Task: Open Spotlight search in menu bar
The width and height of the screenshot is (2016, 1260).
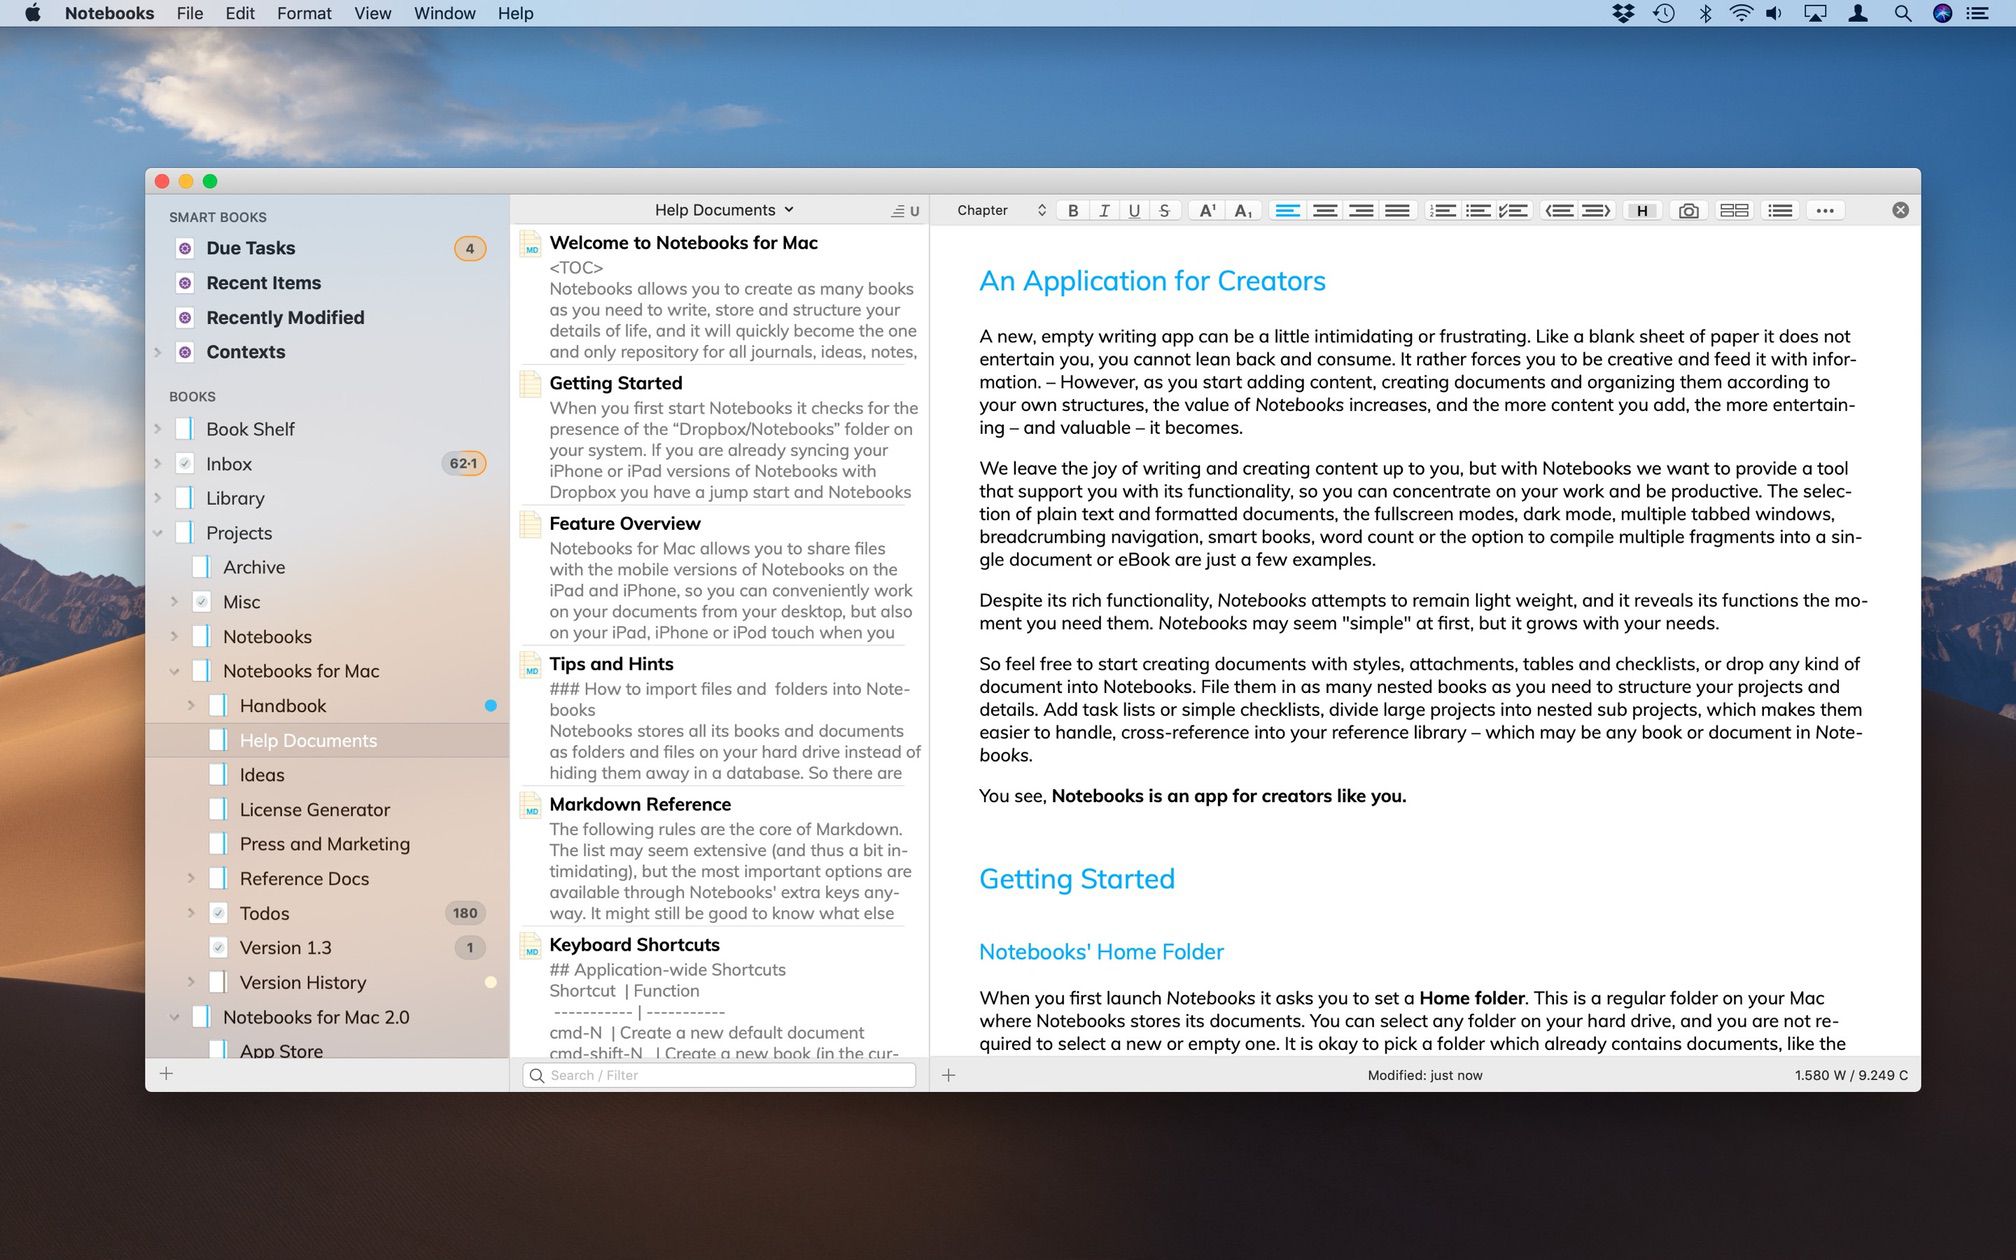Action: pyautogui.click(x=1903, y=13)
